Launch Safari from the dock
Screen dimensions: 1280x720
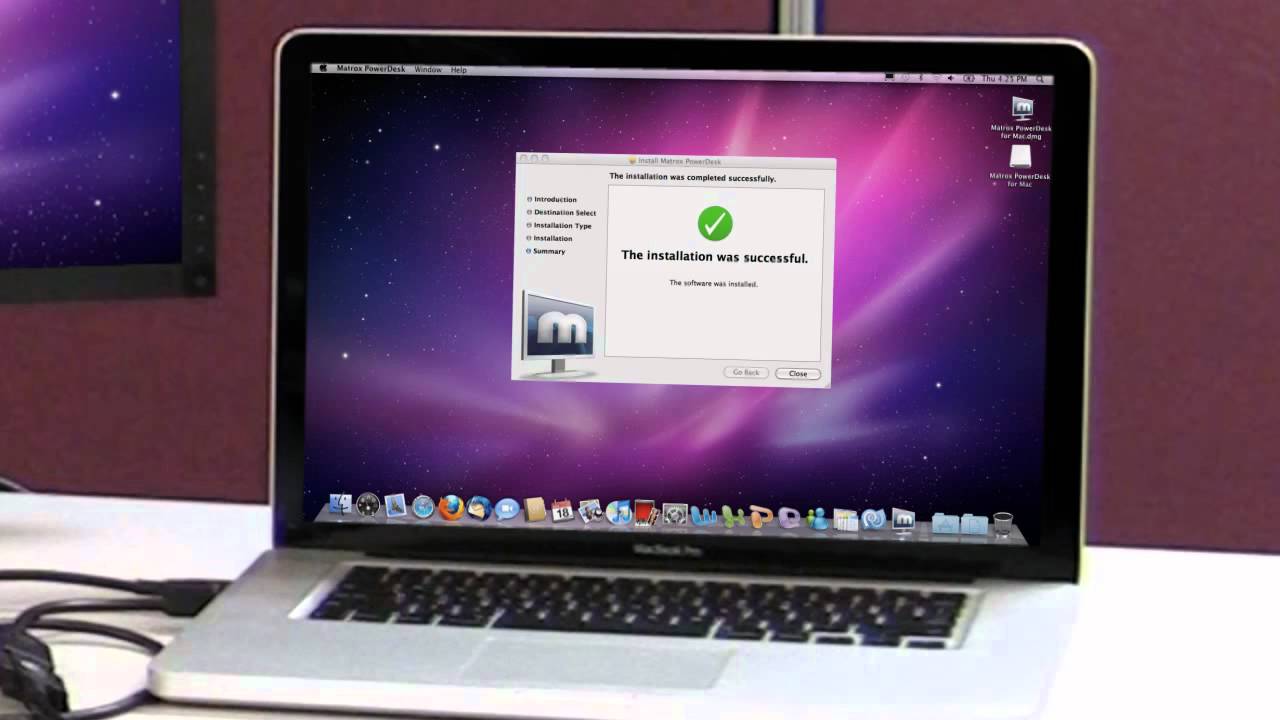423,507
